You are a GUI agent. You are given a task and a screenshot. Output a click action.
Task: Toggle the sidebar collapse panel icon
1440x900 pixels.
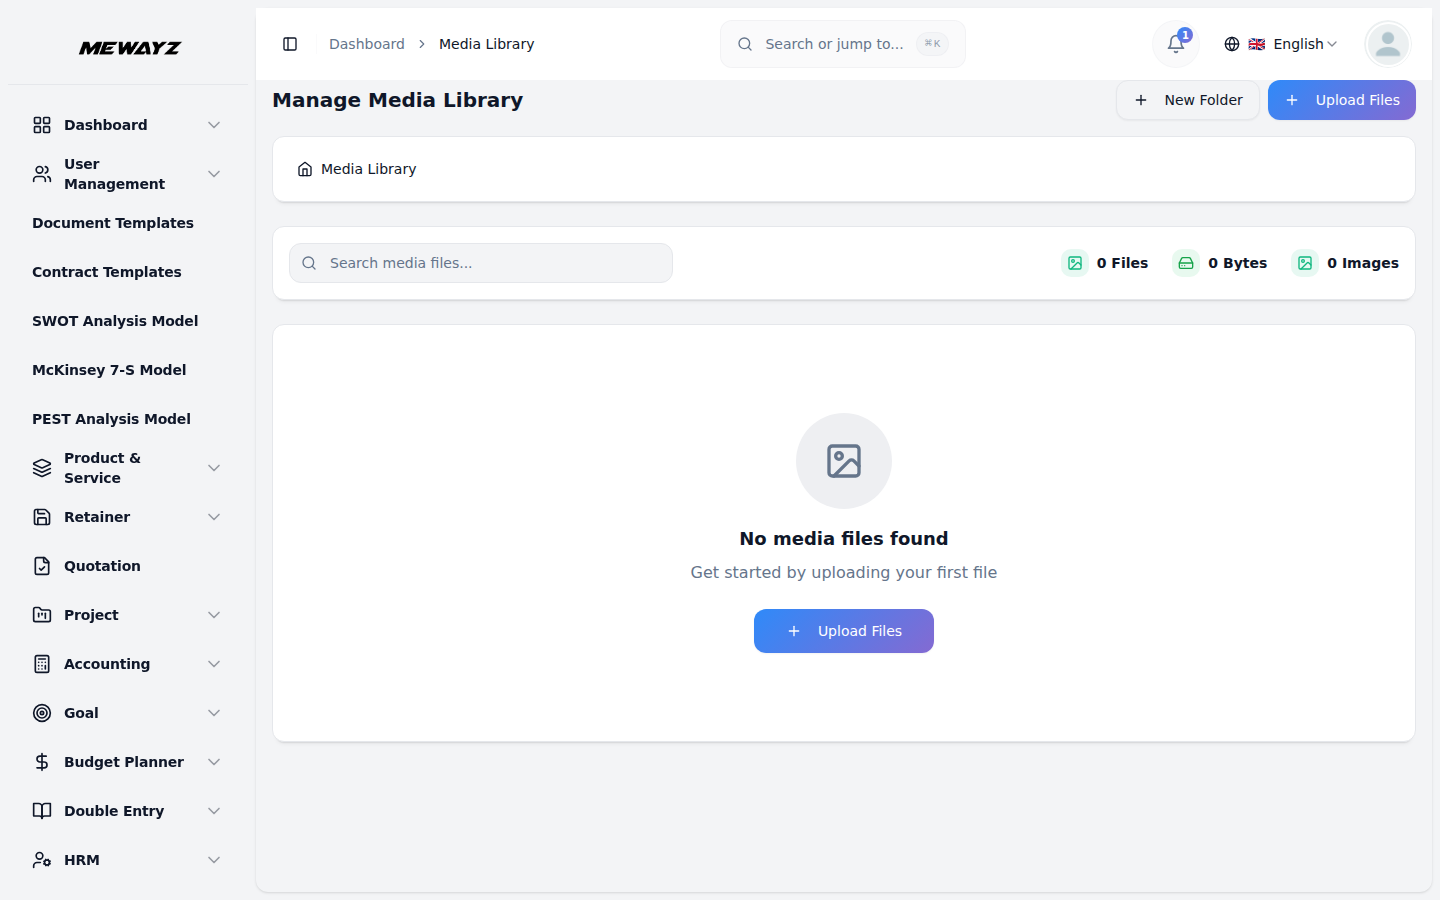(x=290, y=44)
